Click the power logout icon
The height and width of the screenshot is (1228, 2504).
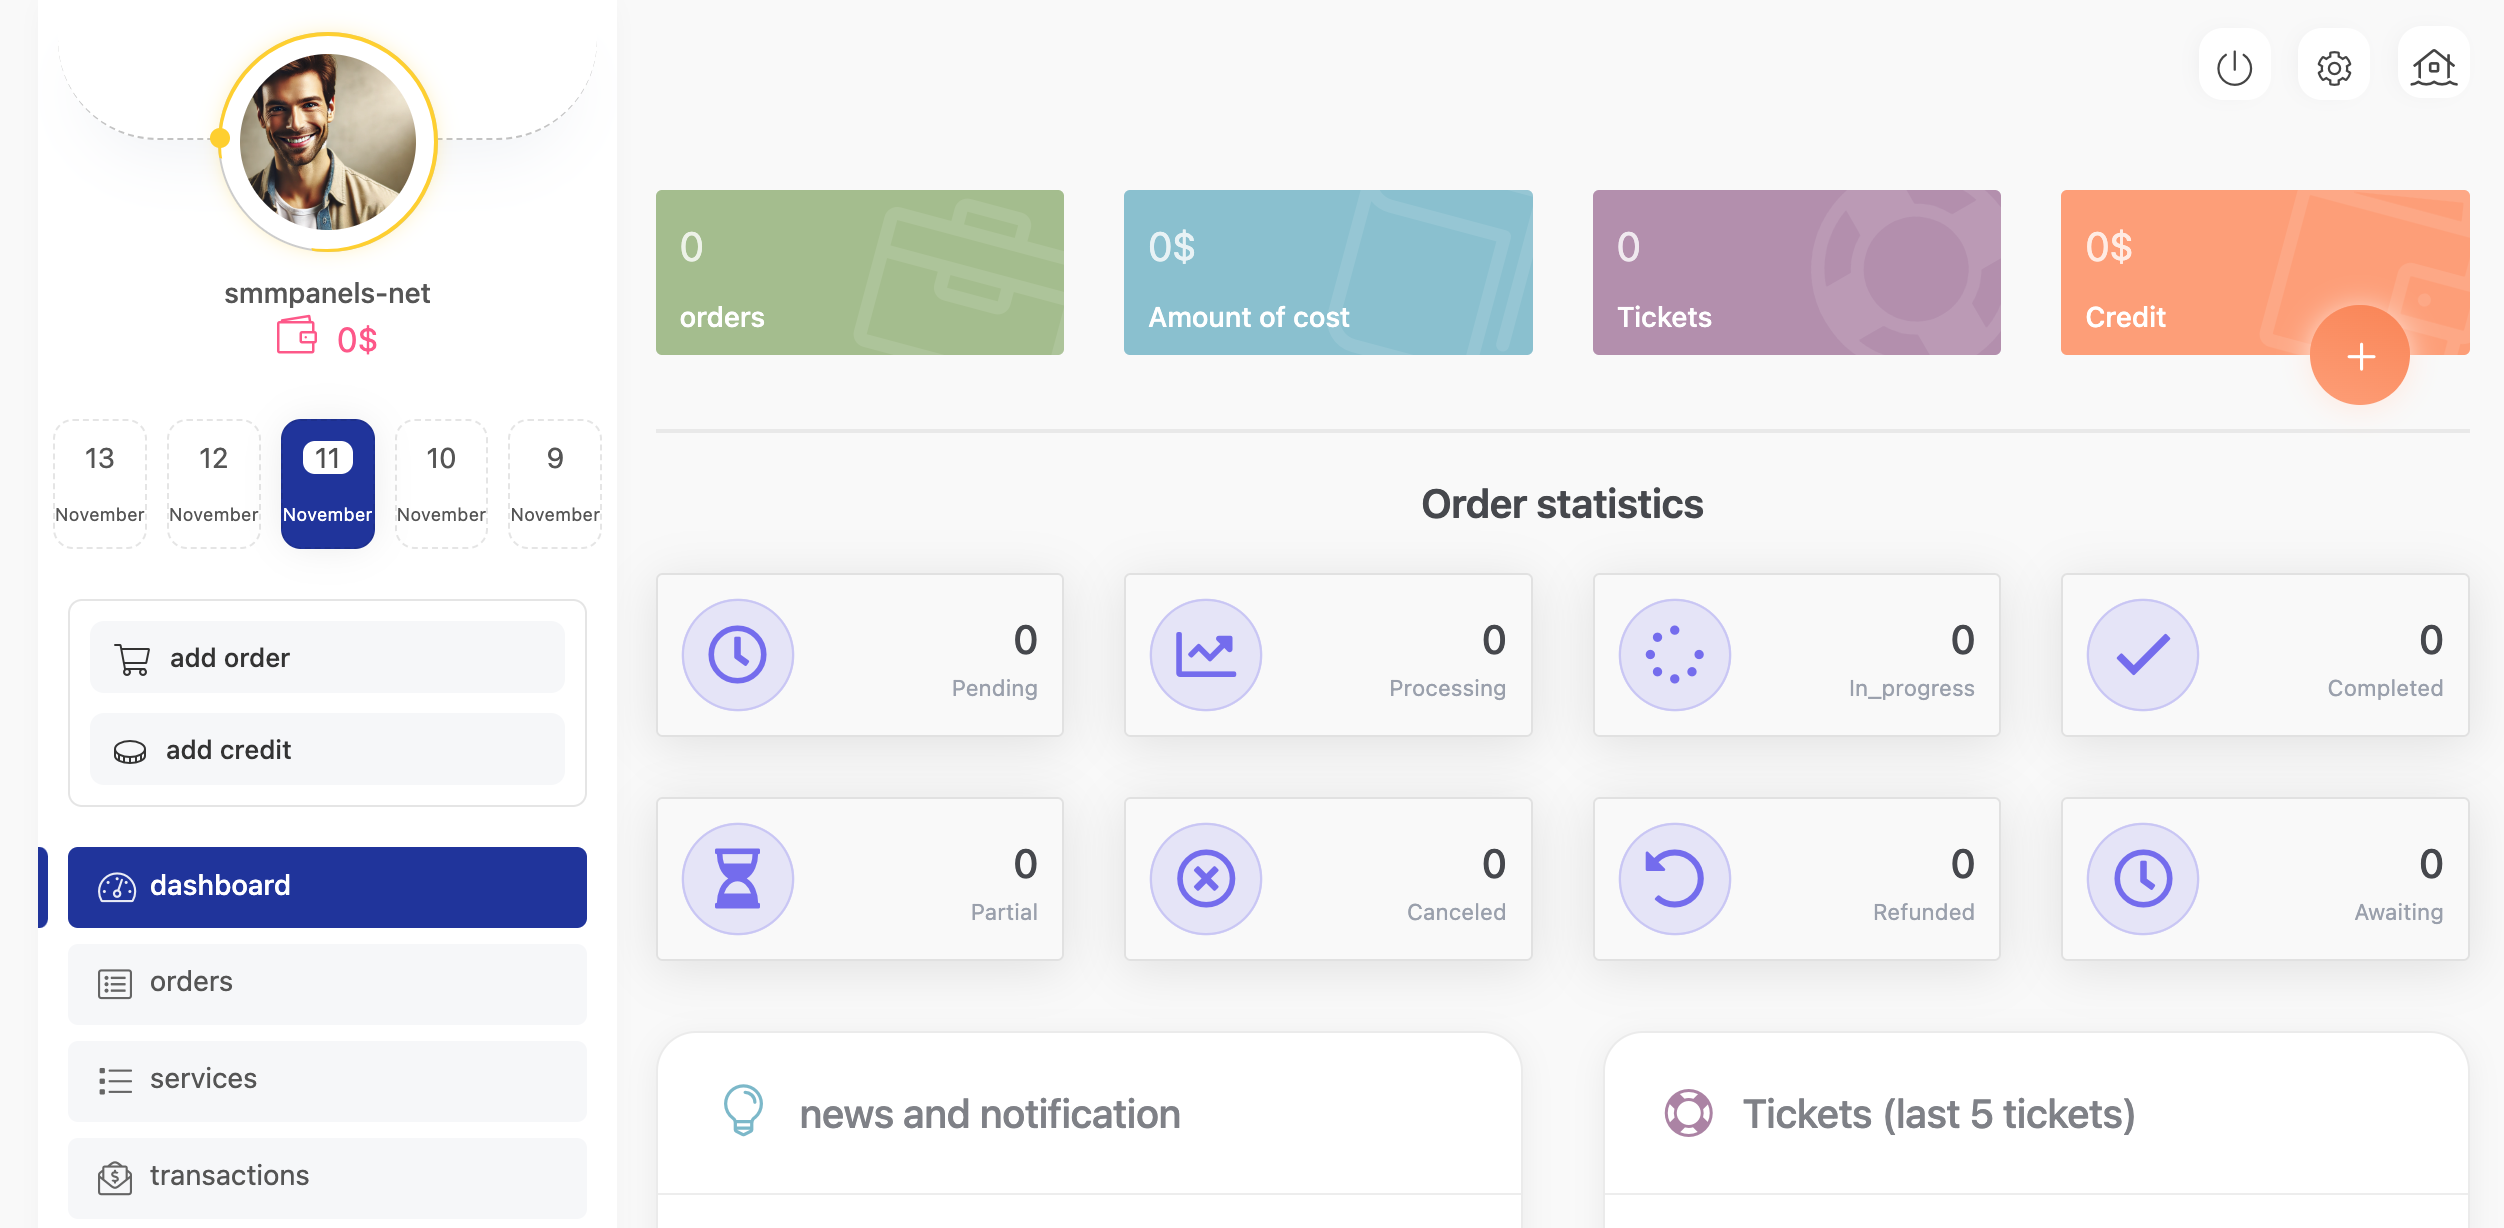(x=2234, y=67)
